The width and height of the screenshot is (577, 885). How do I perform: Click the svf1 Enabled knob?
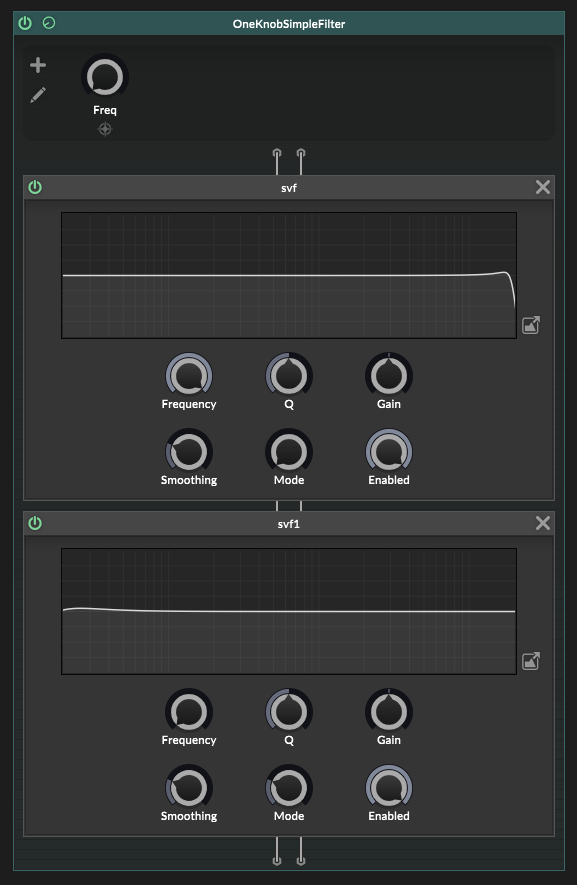coord(389,787)
